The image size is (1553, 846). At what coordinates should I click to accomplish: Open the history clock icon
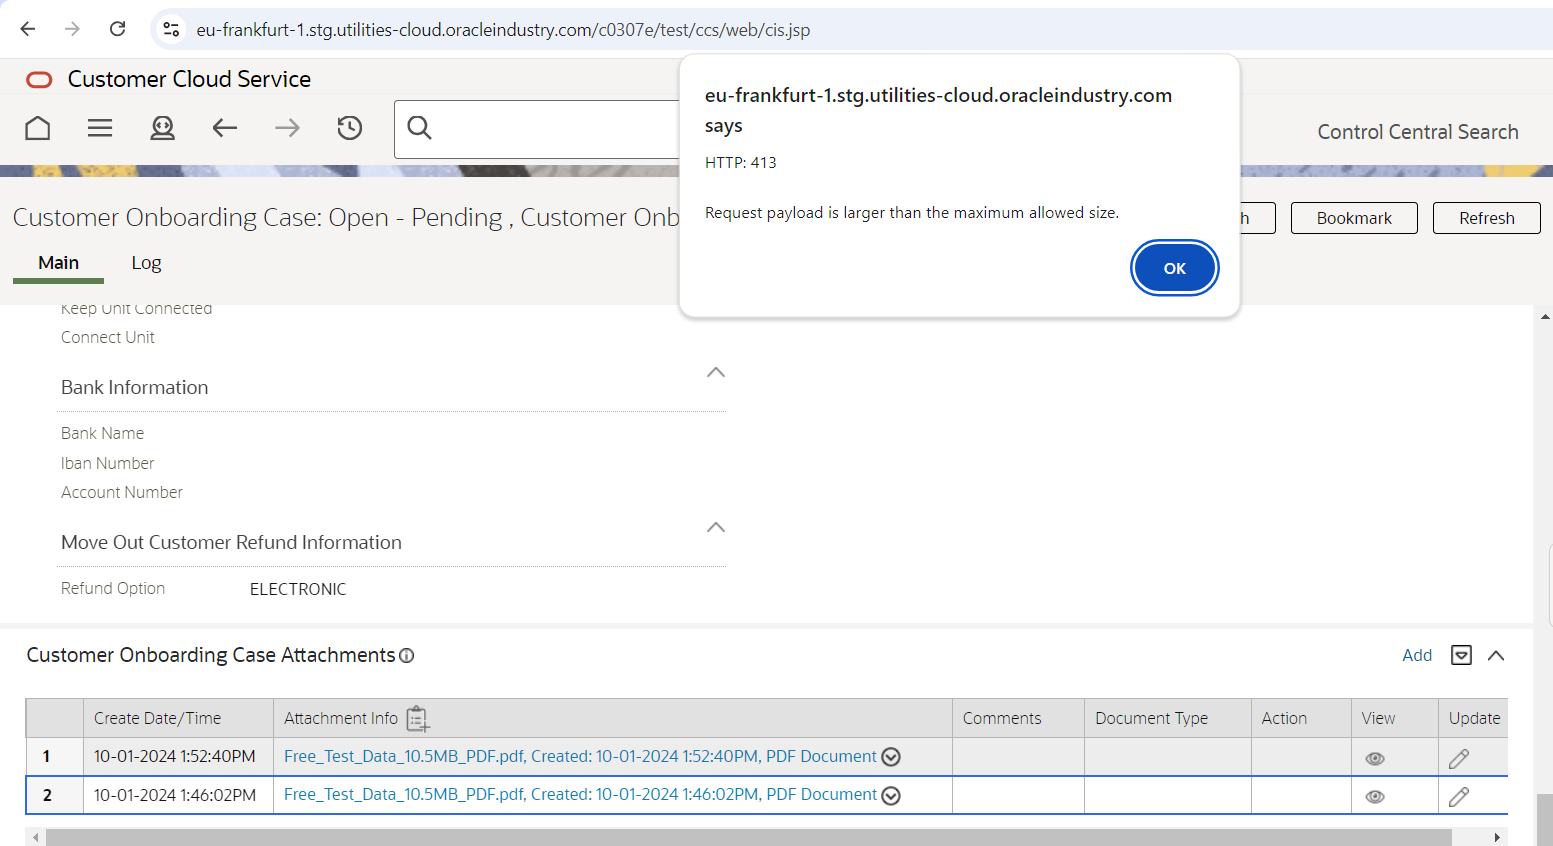(349, 128)
